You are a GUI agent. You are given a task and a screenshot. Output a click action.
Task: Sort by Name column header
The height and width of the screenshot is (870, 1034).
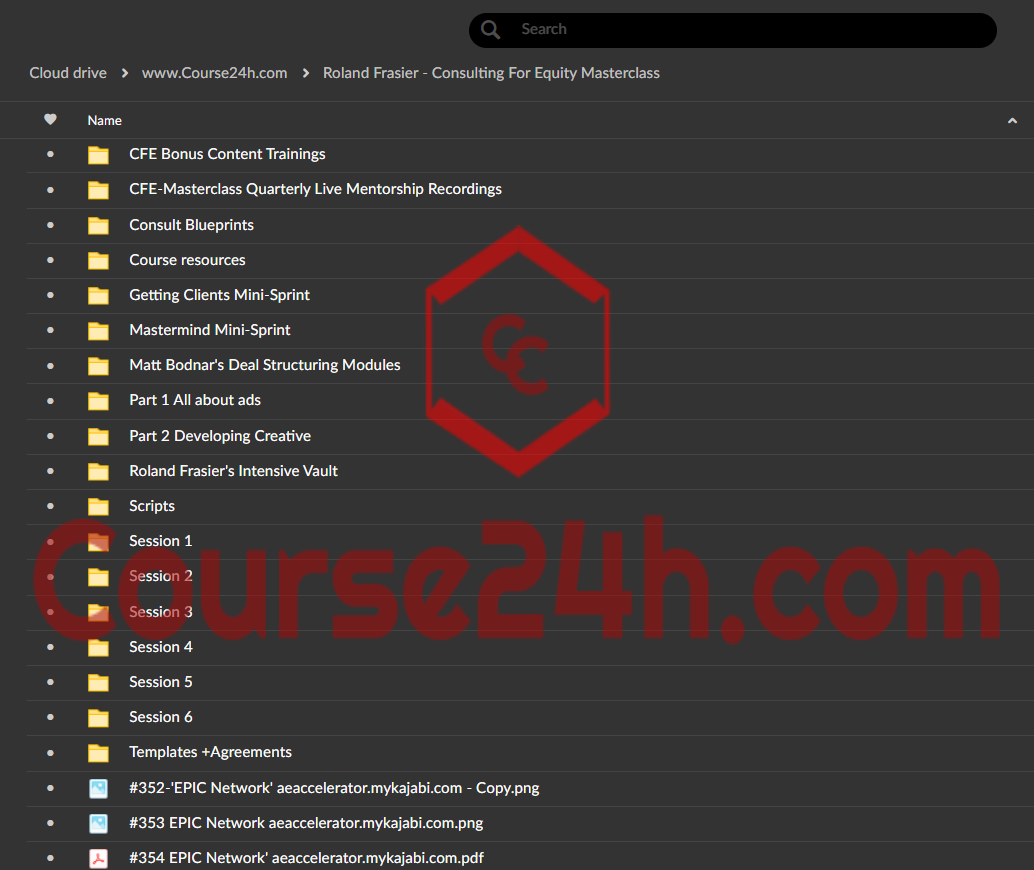(104, 121)
